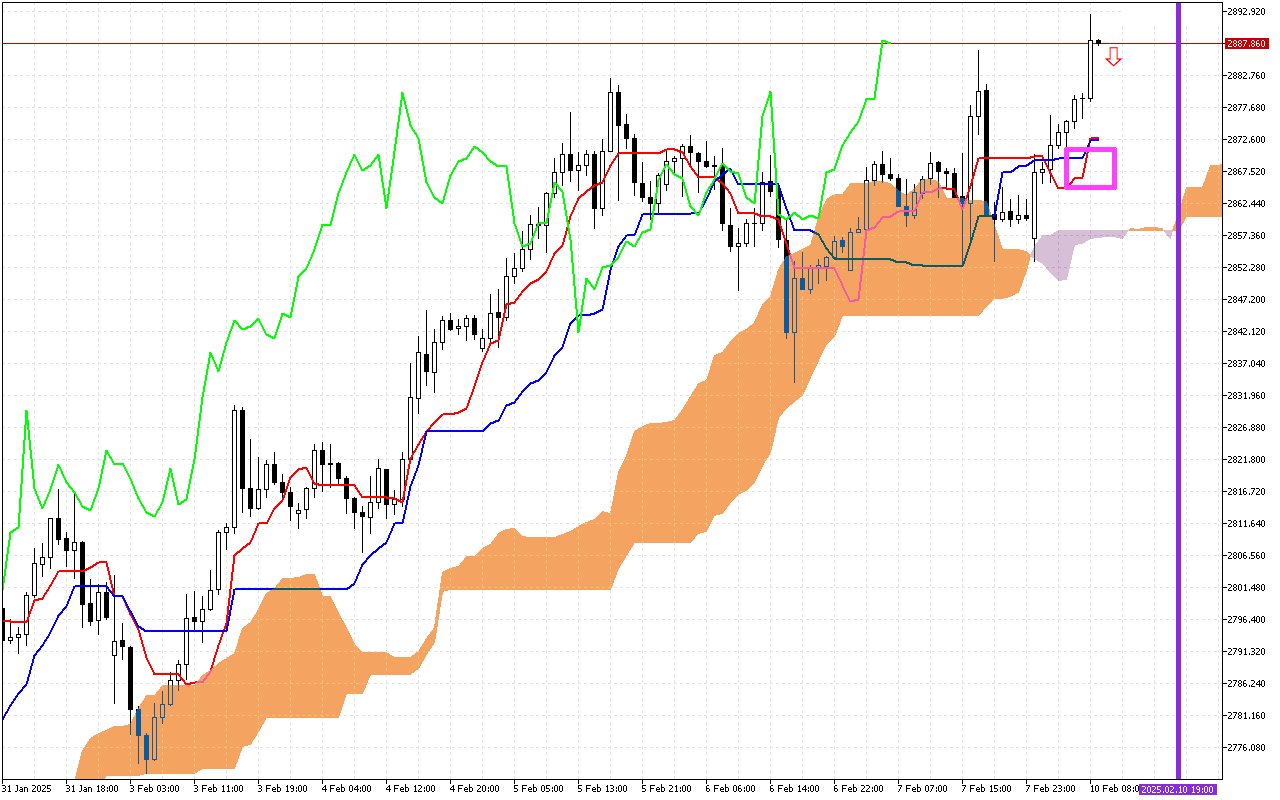Screen dimensions: 1280x800
Task: Click the 2781.160 price axis label
Action: 1245,715
